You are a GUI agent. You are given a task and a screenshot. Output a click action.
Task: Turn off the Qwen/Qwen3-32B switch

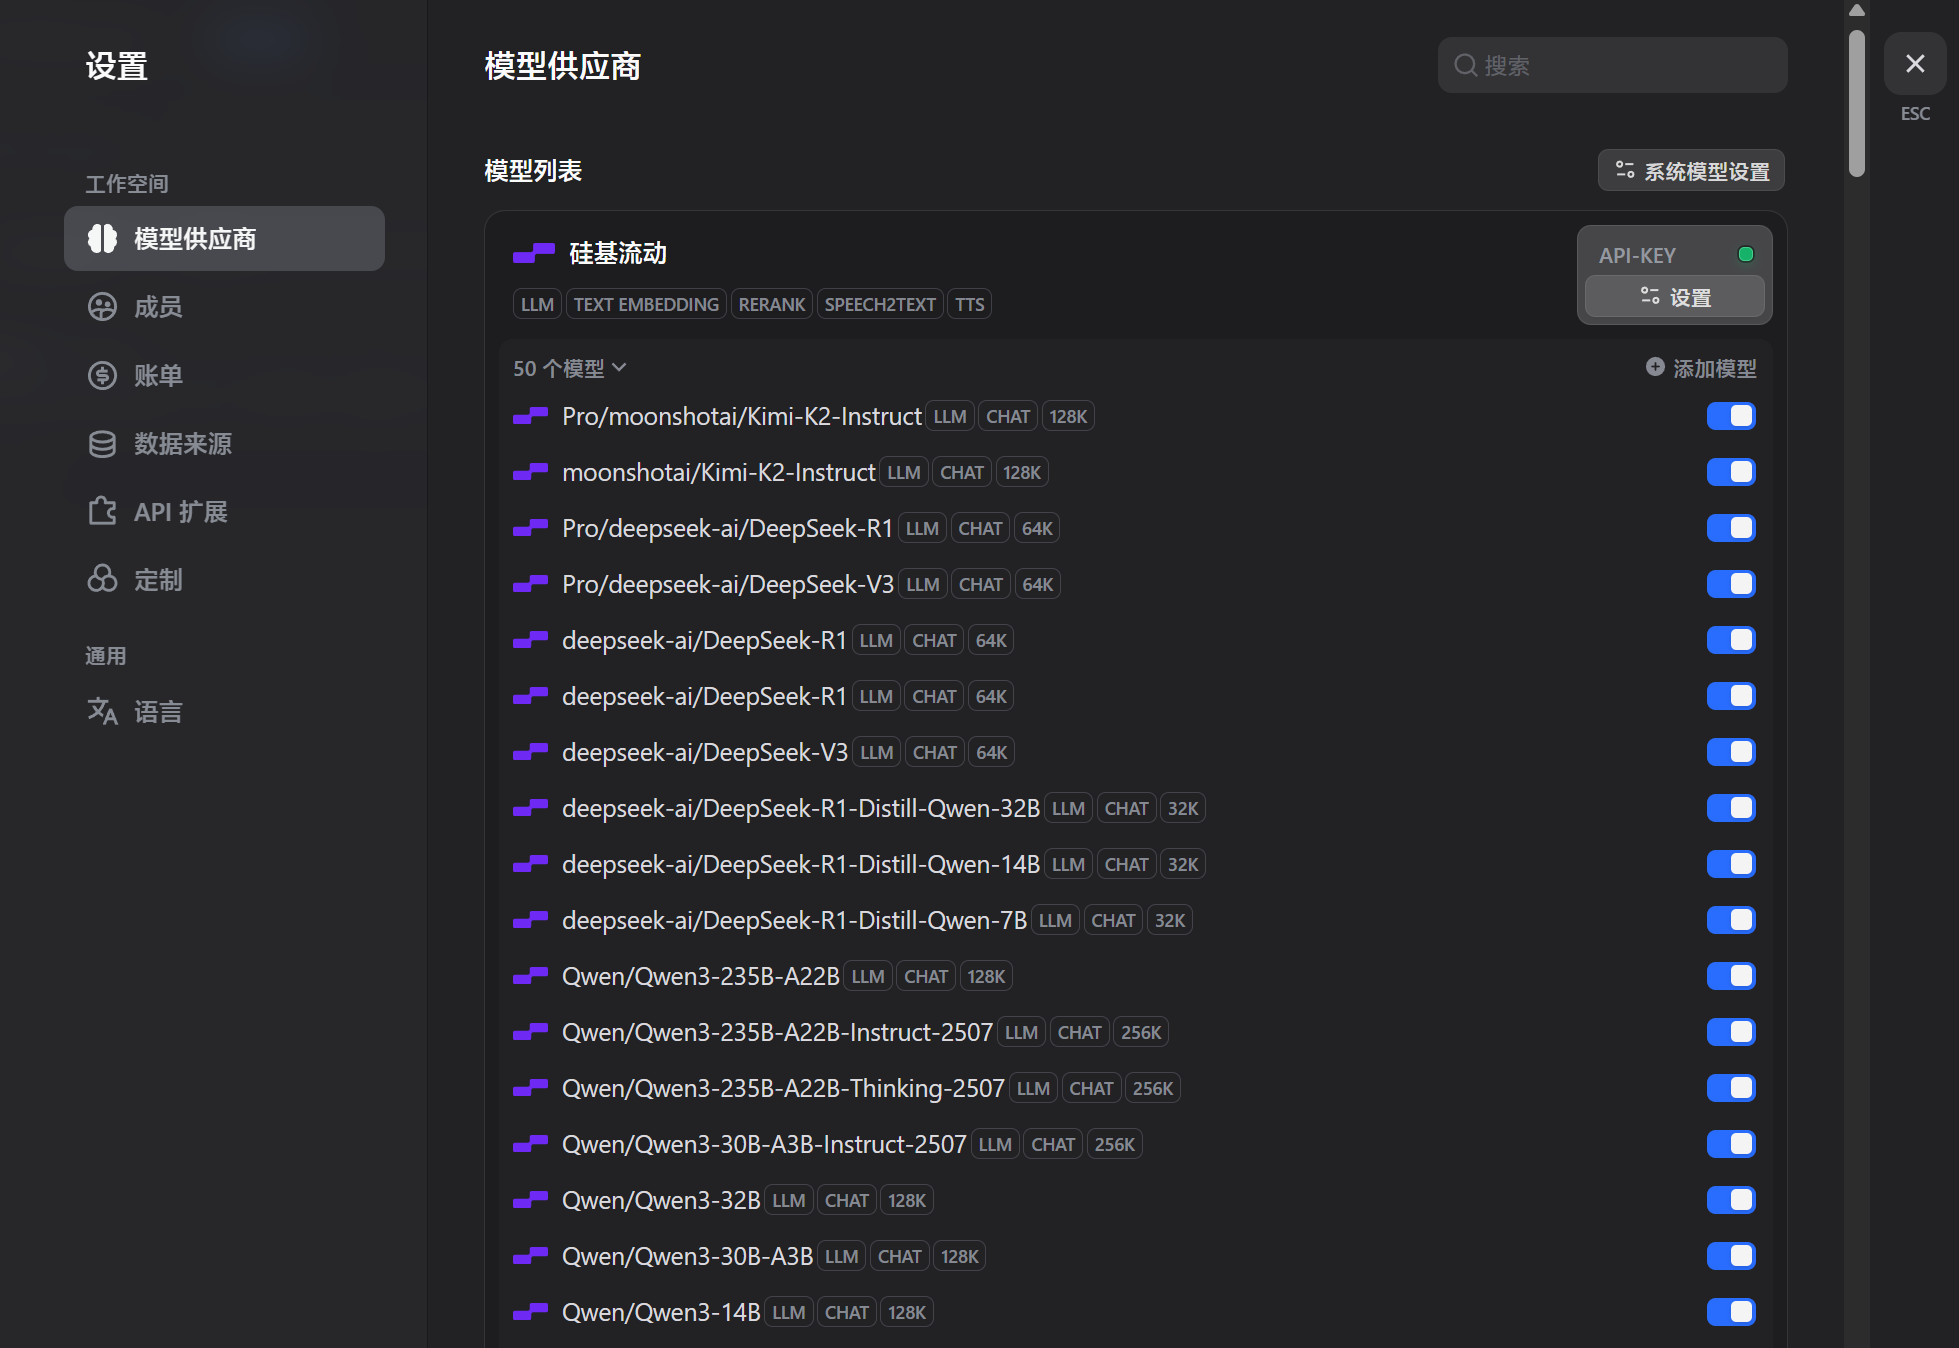point(1731,1200)
